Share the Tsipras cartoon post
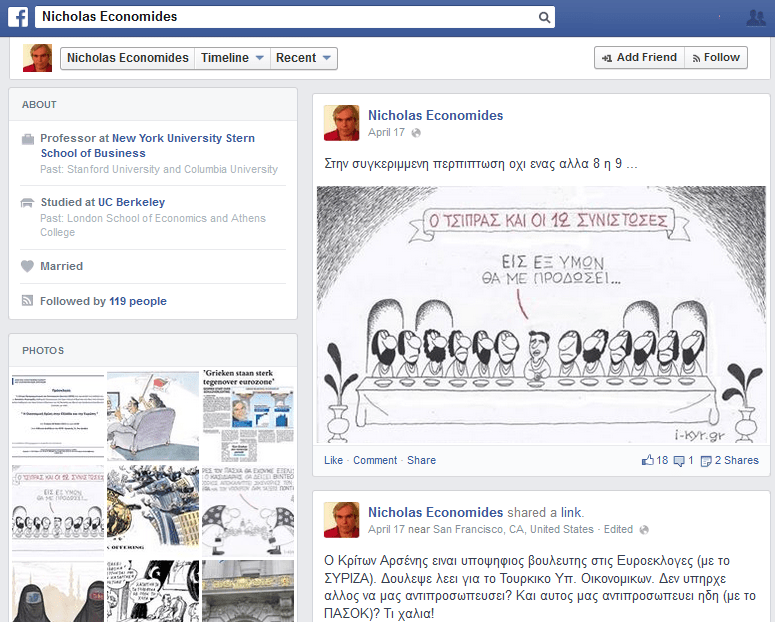 pyautogui.click(x=422, y=460)
